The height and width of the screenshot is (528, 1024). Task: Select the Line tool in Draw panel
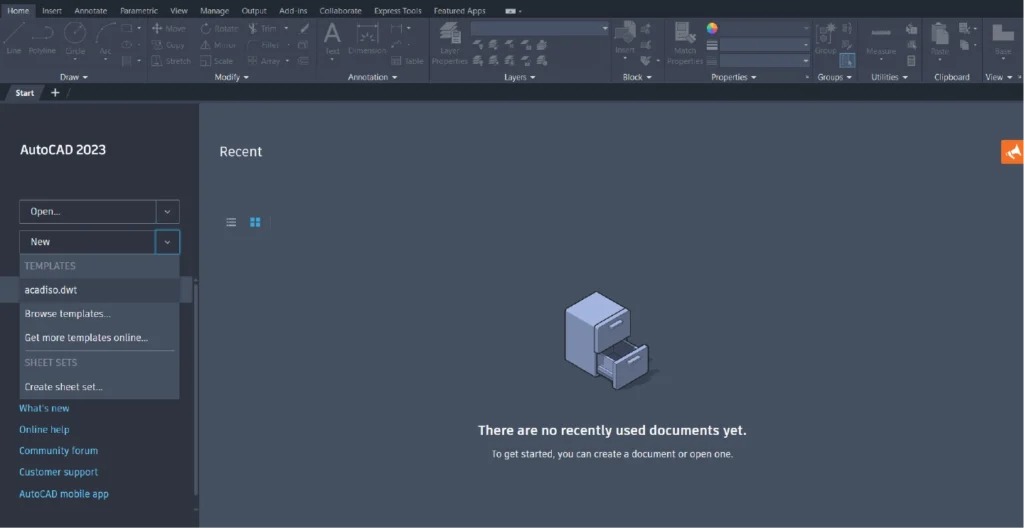coord(14,39)
